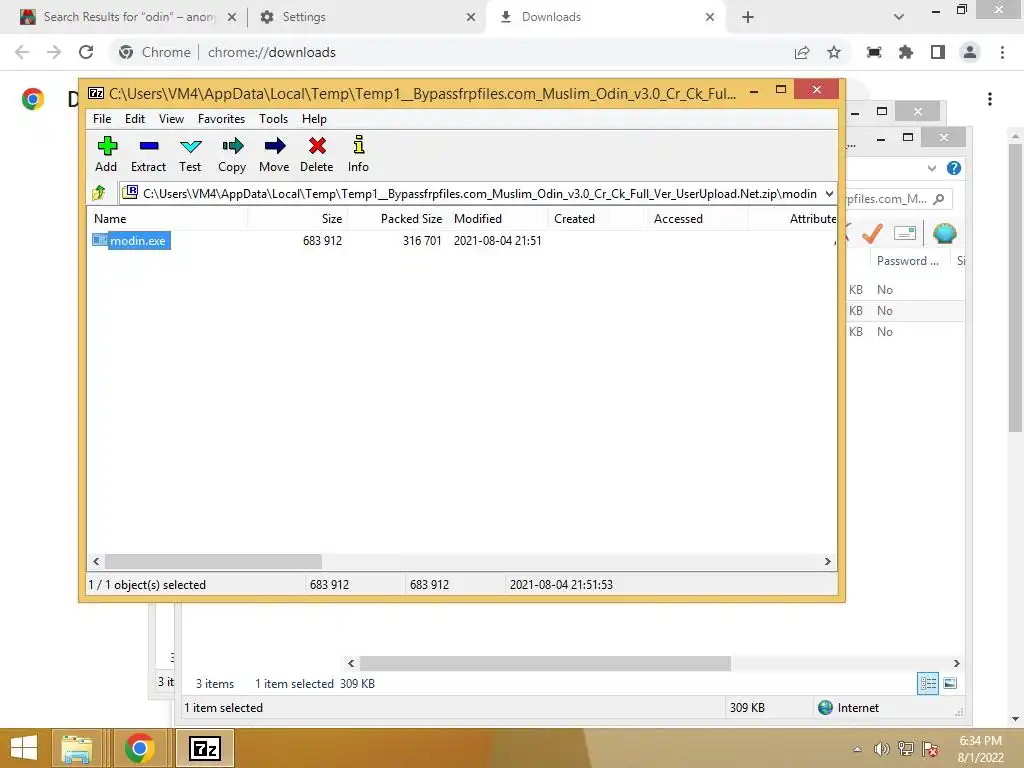Click packed size value 316 701
1024x768 pixels.
pyautogui.click(x=422, y=240)
